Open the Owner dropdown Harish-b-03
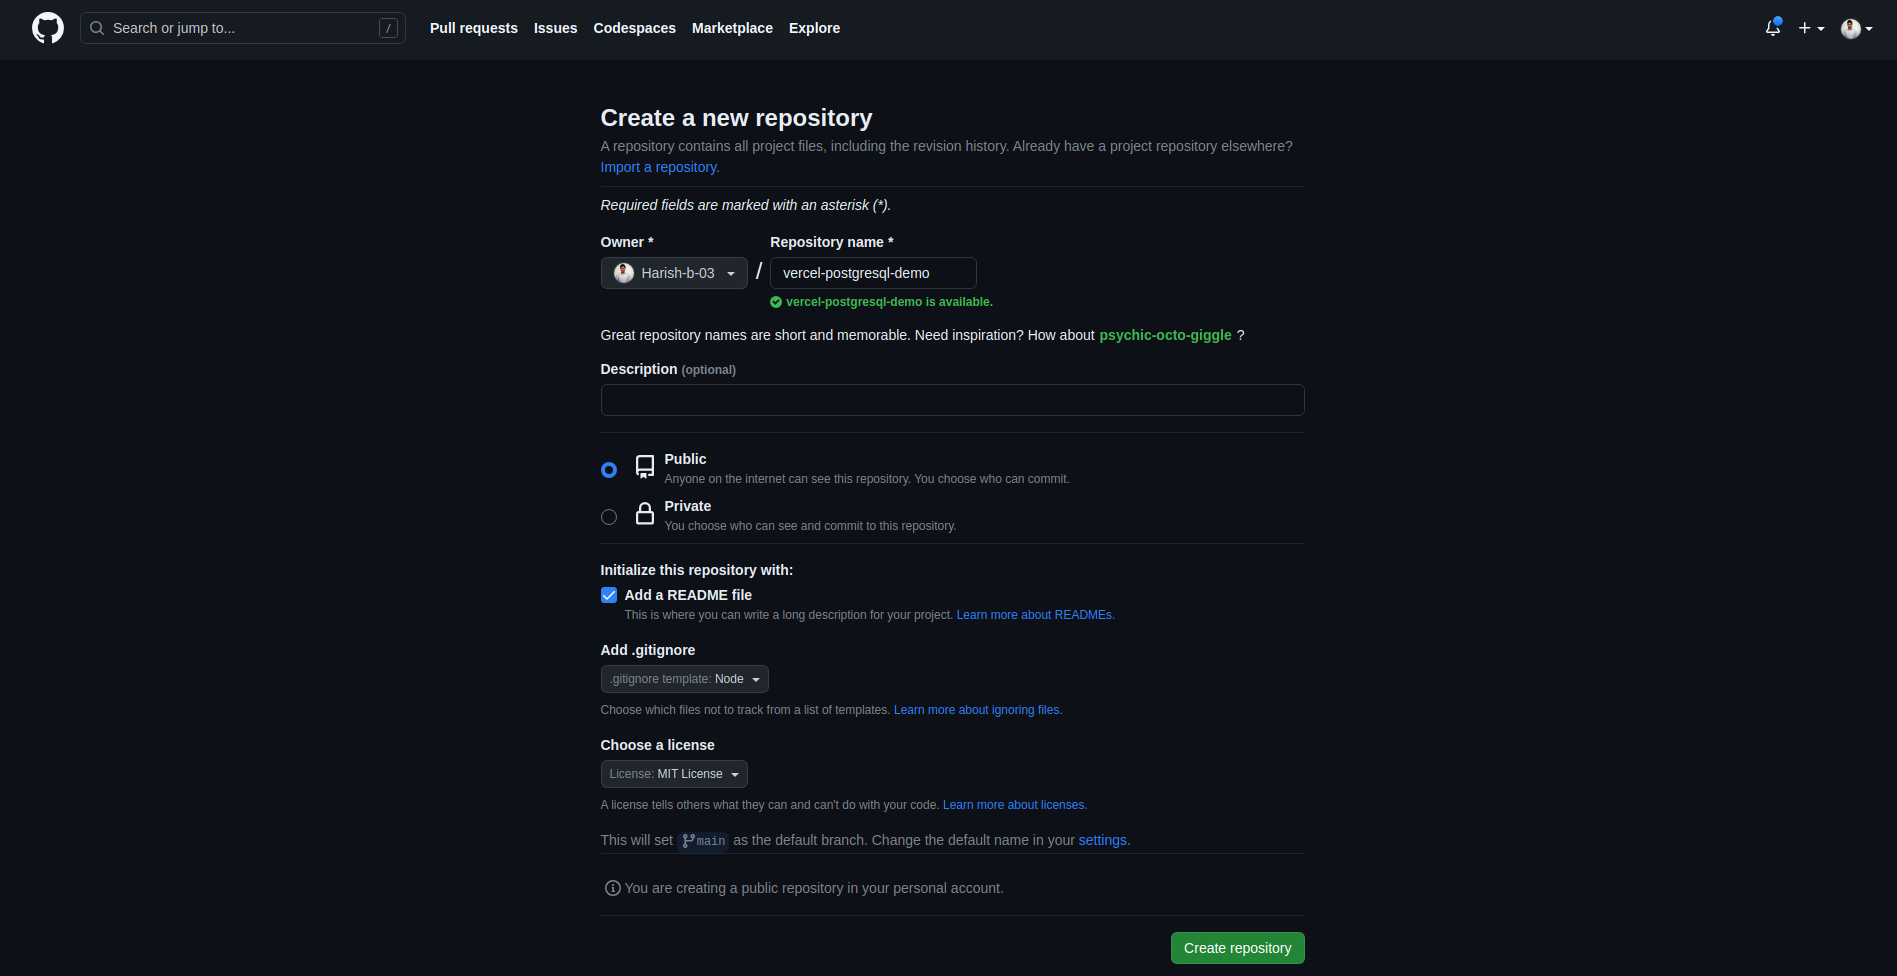This screenshot has height=976, width=1897. pos(674,273)
